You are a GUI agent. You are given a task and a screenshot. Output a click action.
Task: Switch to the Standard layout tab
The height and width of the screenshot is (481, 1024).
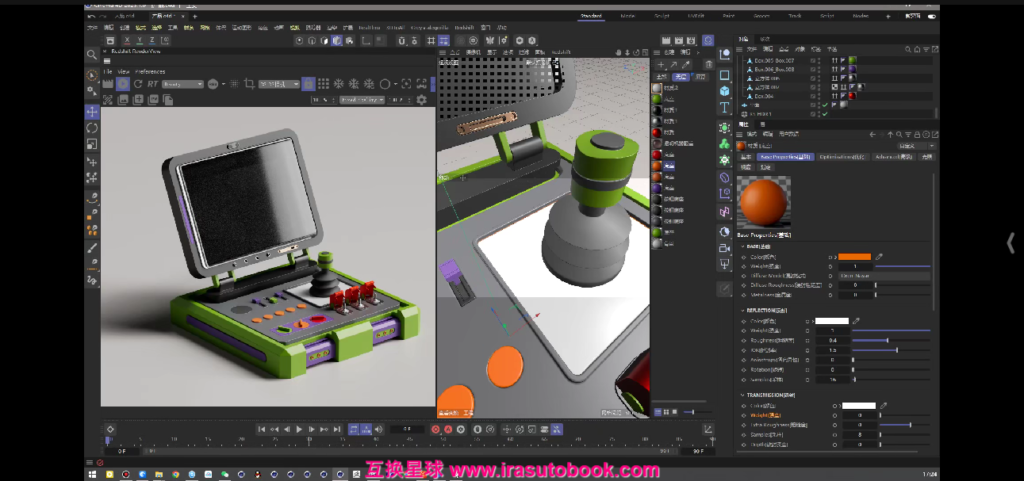(591, 16)
